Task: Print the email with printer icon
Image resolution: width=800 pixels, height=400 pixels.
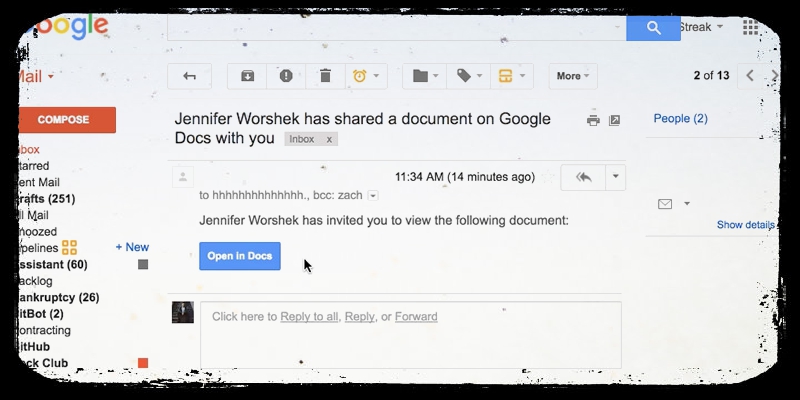Action: pyautogui.click(x=593, y=120)
